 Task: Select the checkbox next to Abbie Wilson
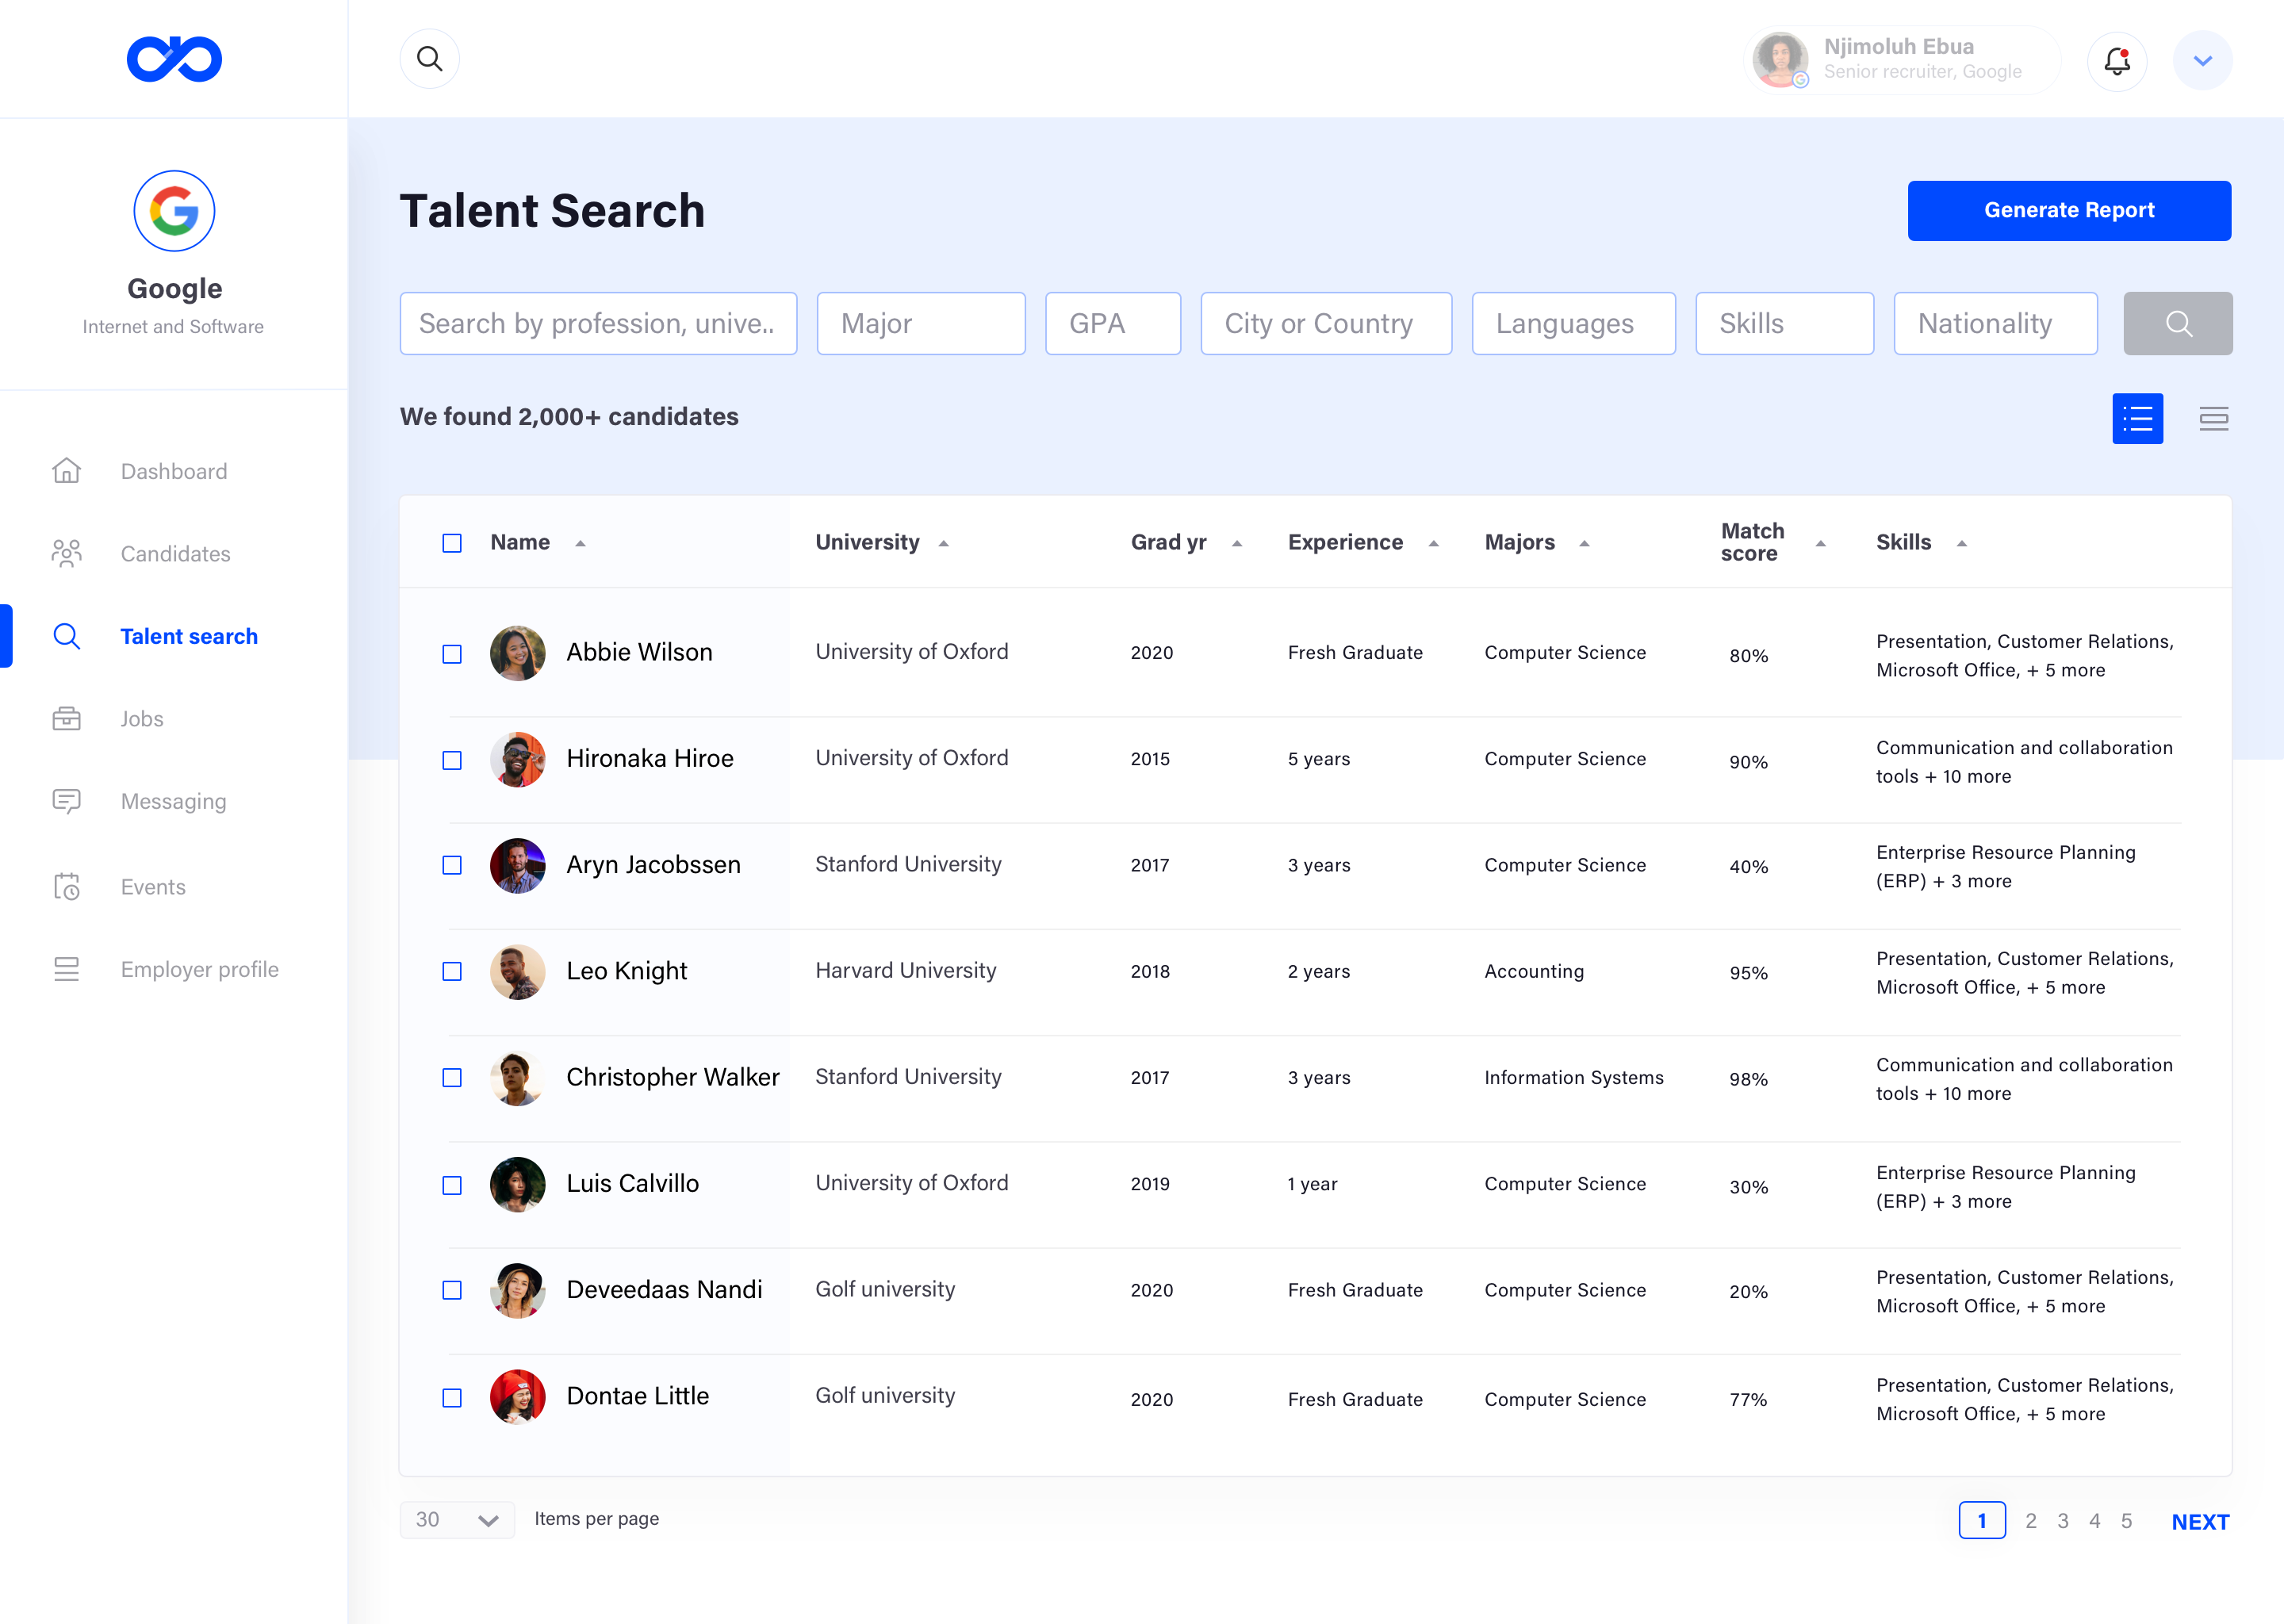tap(451, 653)
